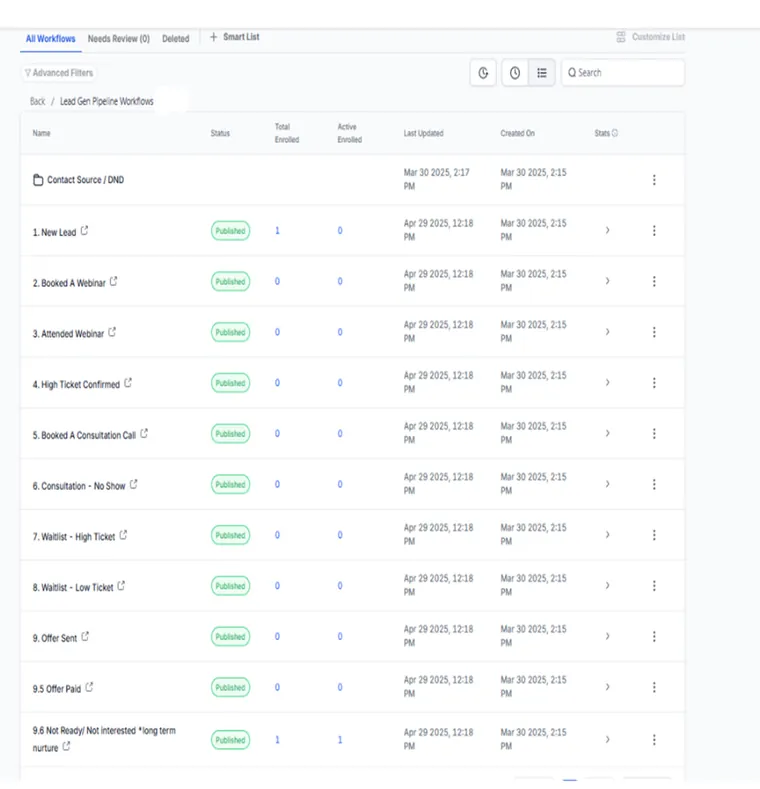
Task: Expand stats for 9.6 Not Ready nurture
Action: tap(607, 740)
